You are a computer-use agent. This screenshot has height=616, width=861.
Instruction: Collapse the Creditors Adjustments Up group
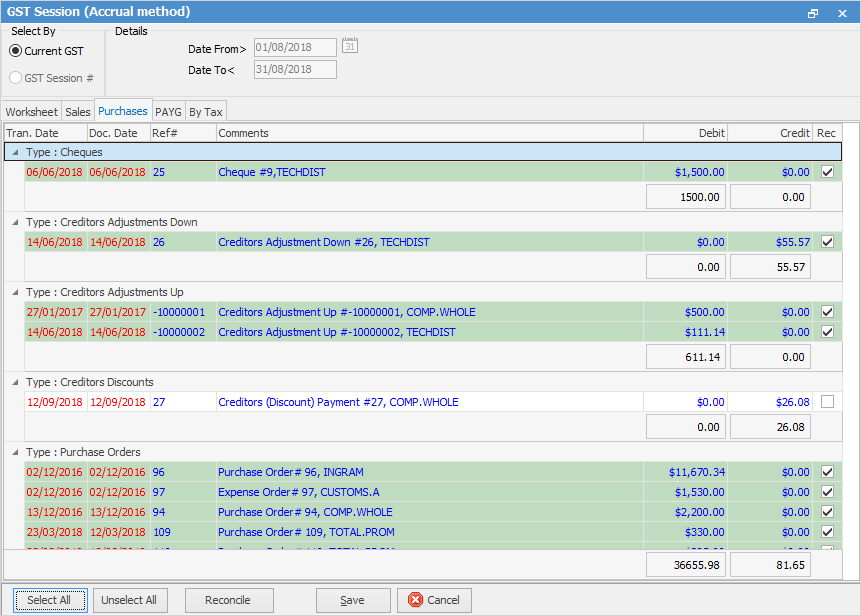(14, 292)
